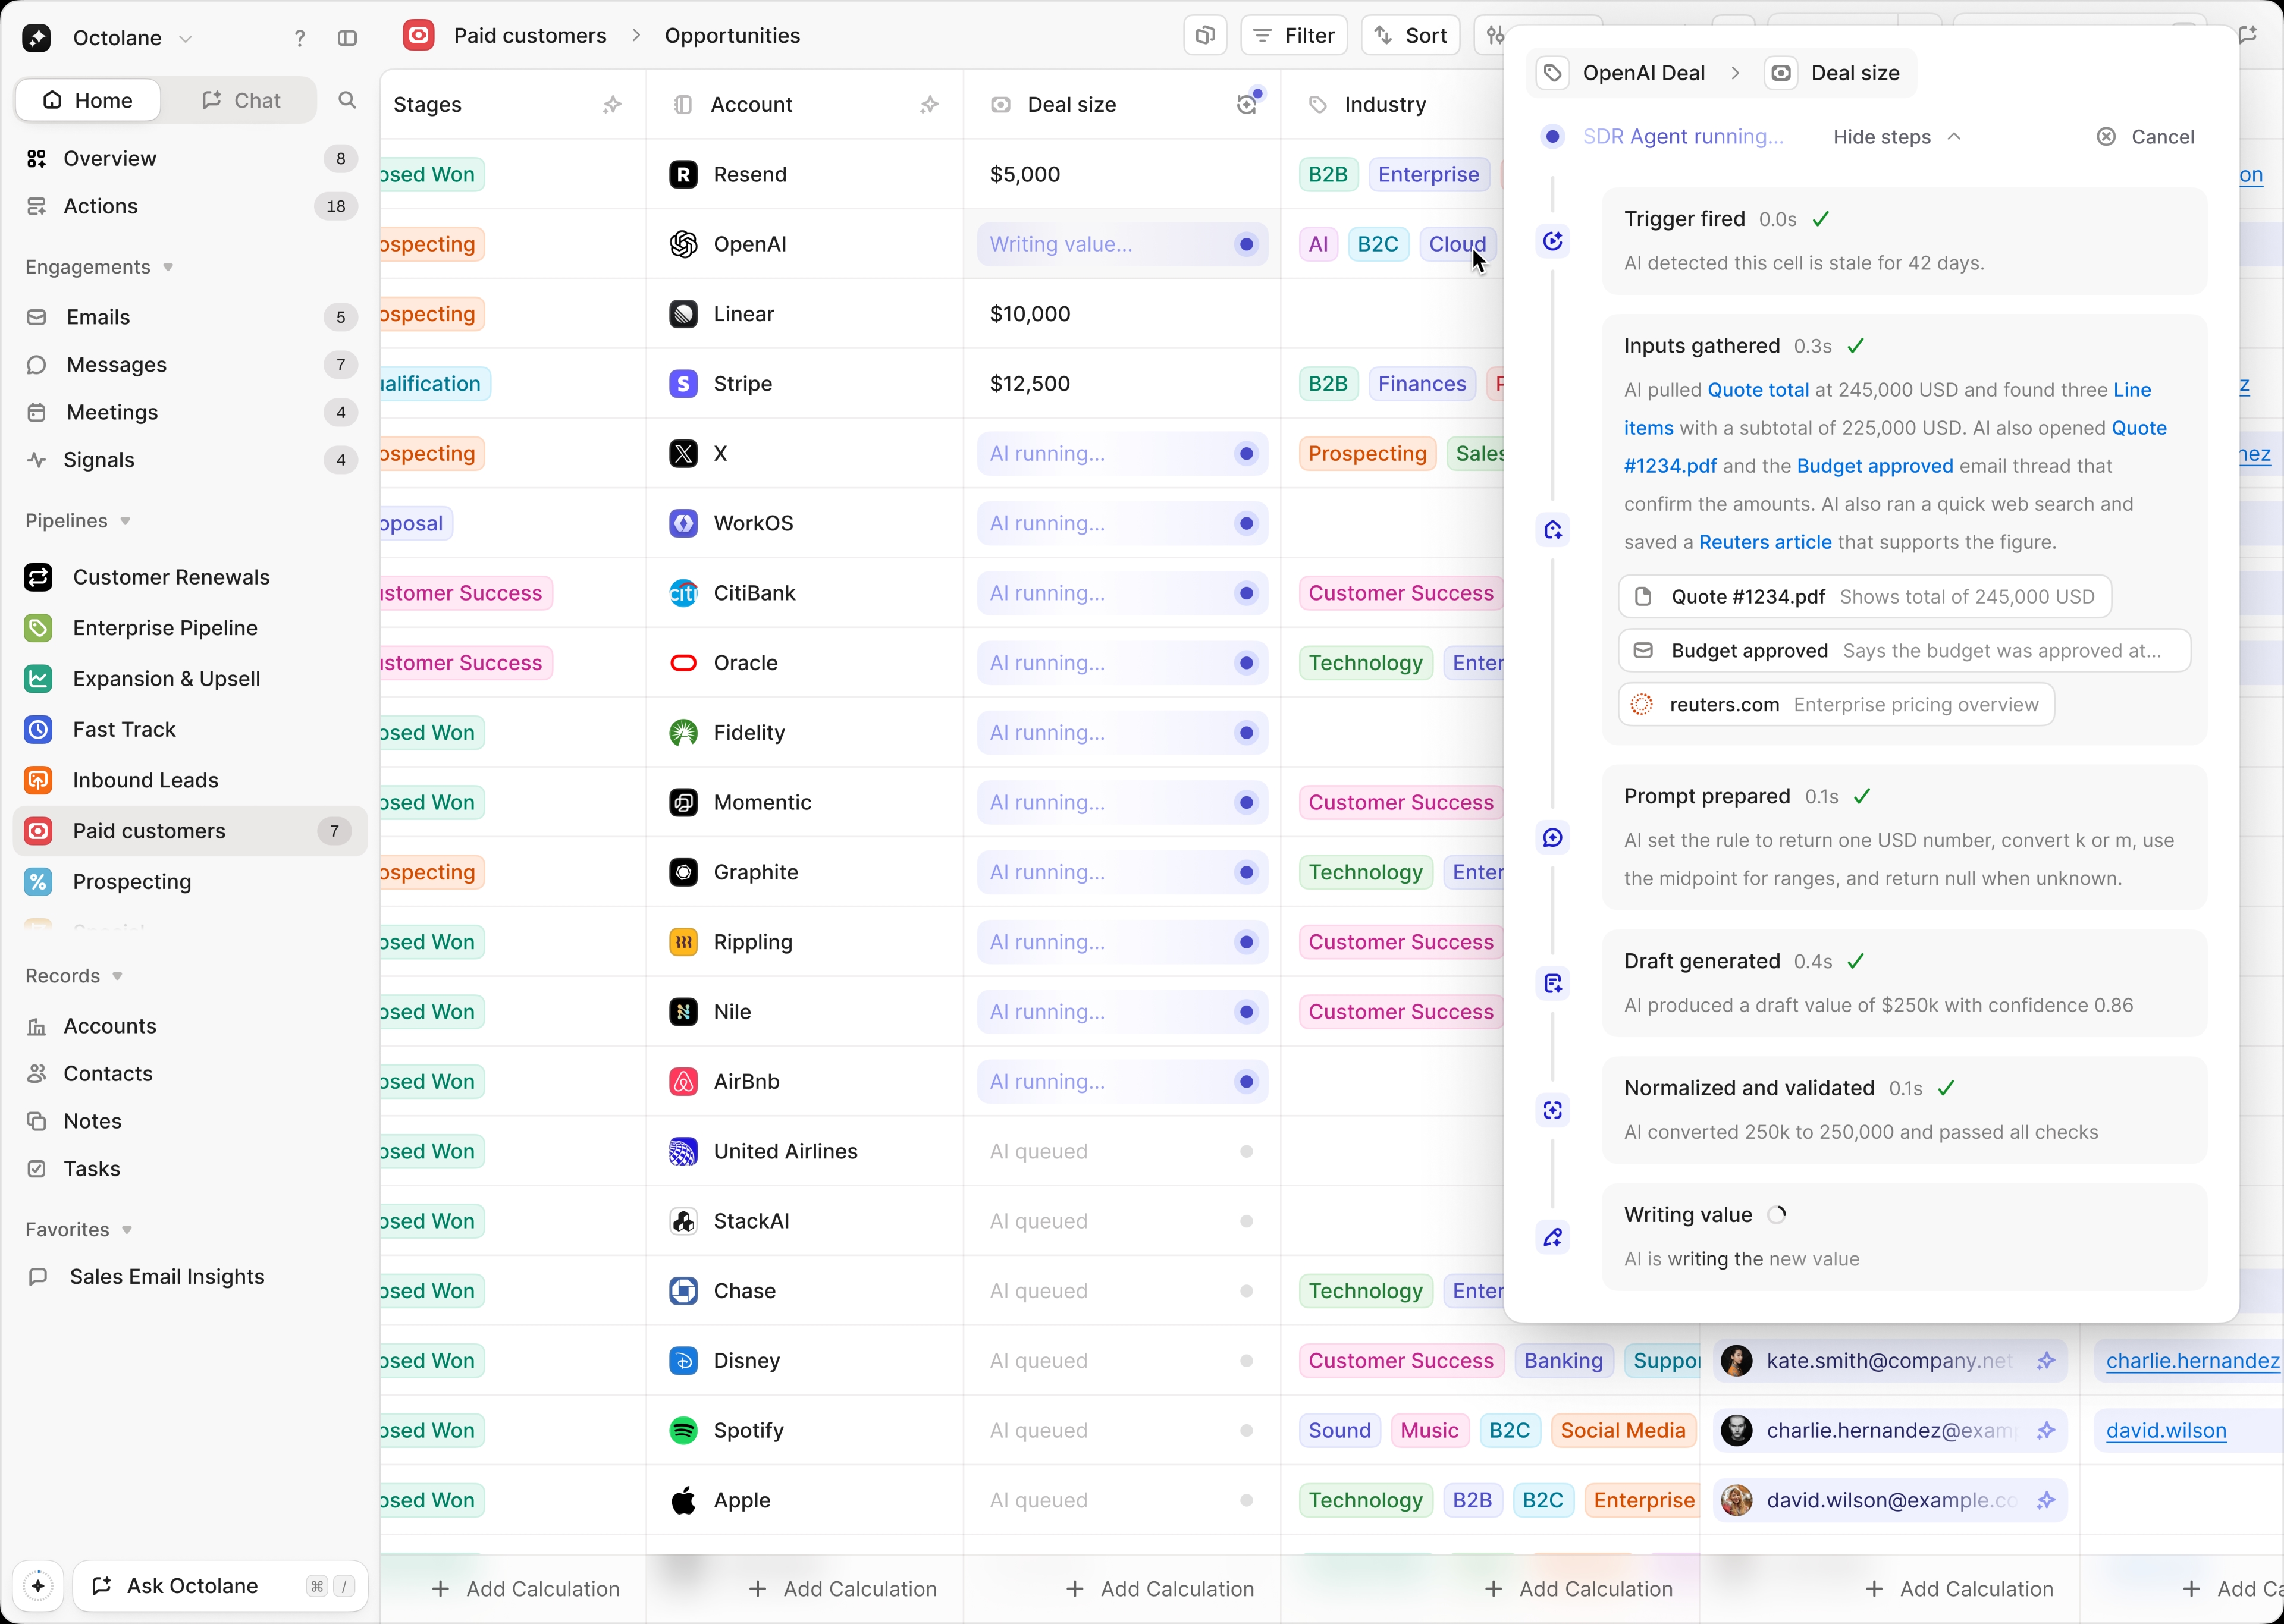Open sidebar search magnifier icon

(x=347, y=100)
